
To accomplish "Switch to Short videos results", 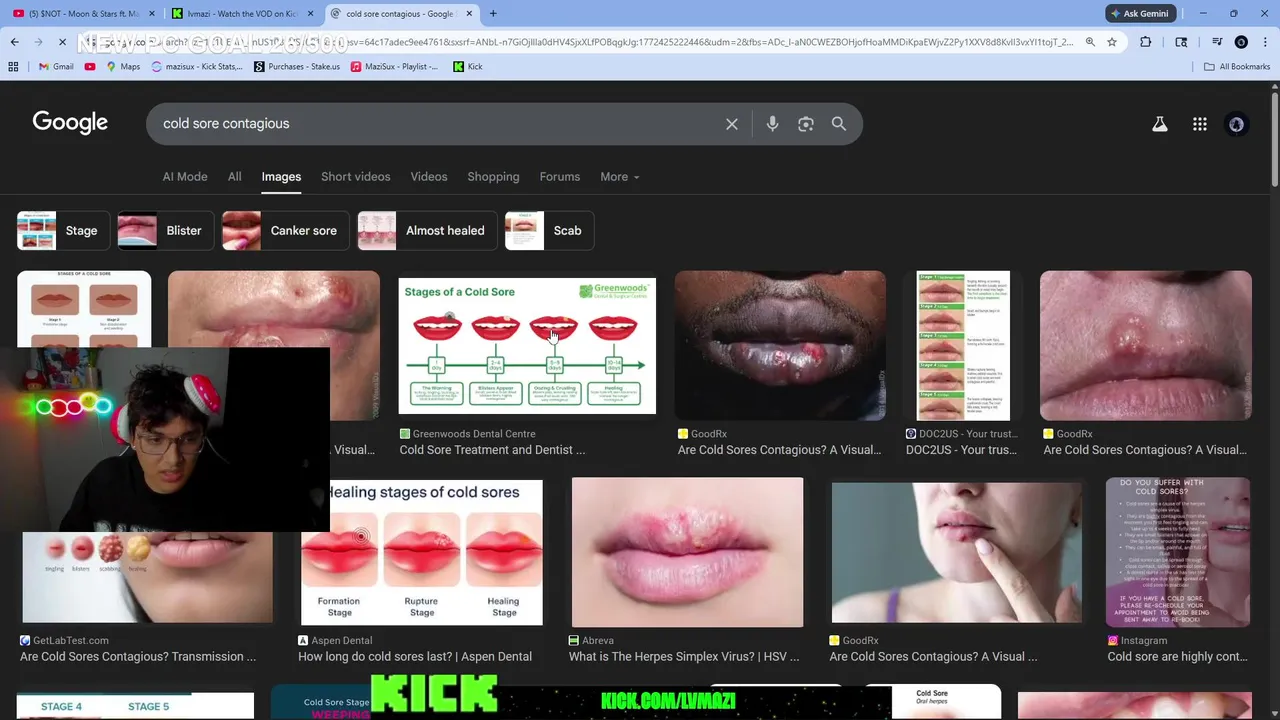I will click(x=356, y=176).
